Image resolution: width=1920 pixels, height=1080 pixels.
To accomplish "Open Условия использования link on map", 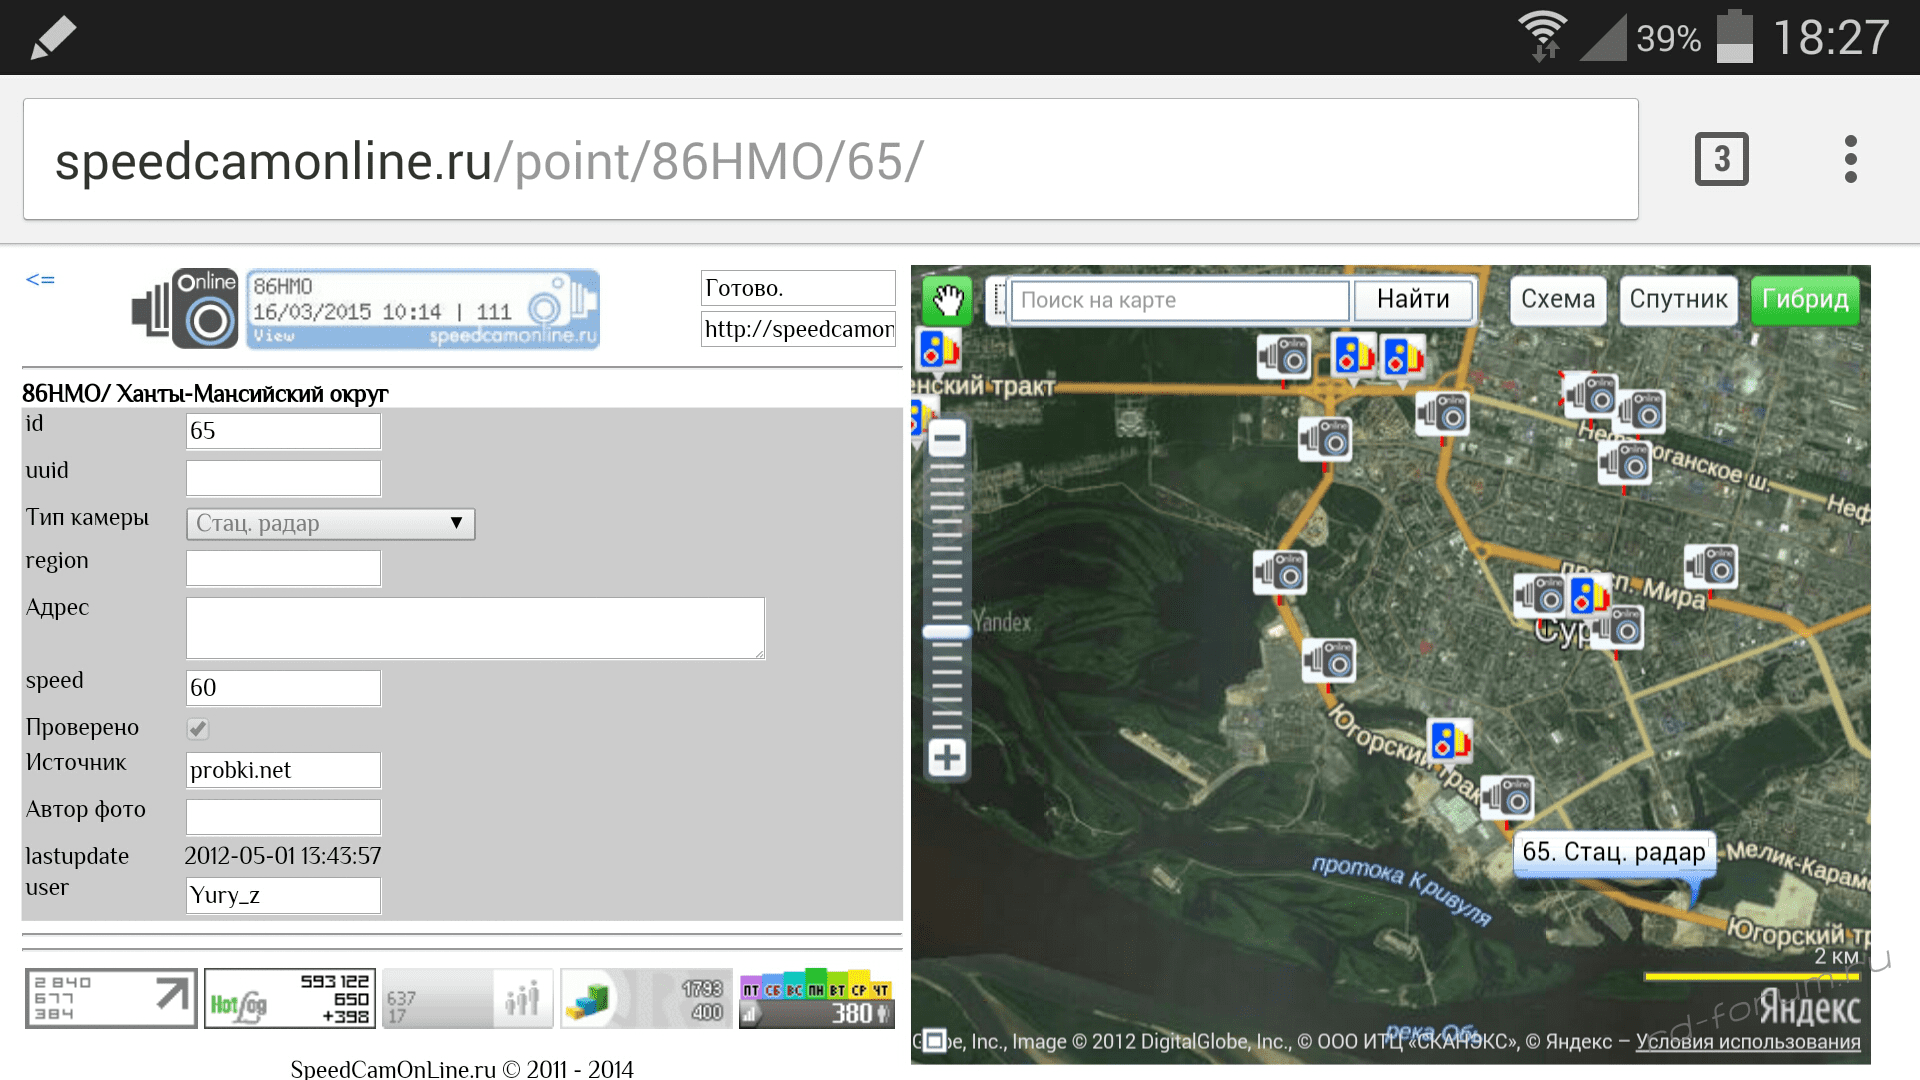I will tap(1747, 1042).
